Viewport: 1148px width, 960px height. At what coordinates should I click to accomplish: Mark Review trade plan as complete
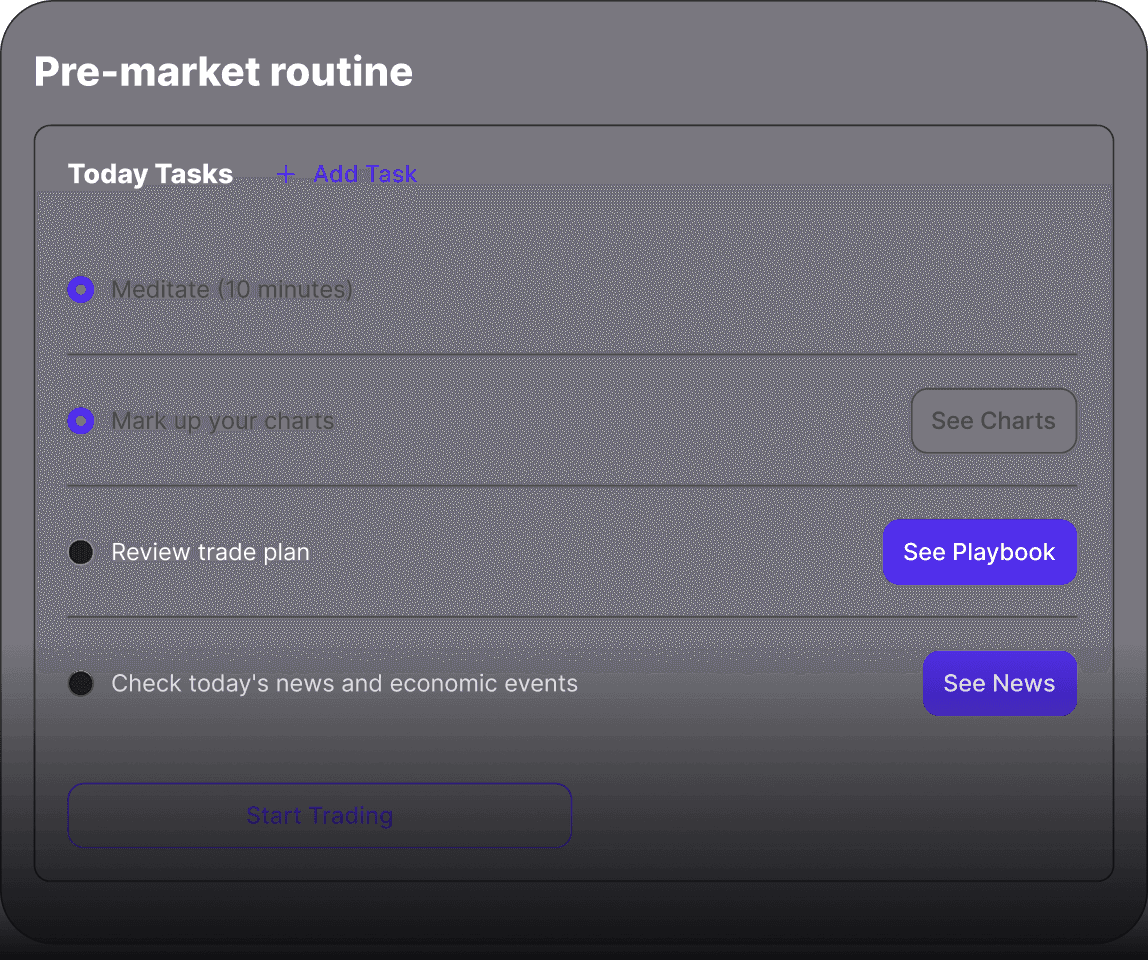click(x=81, y=552)
